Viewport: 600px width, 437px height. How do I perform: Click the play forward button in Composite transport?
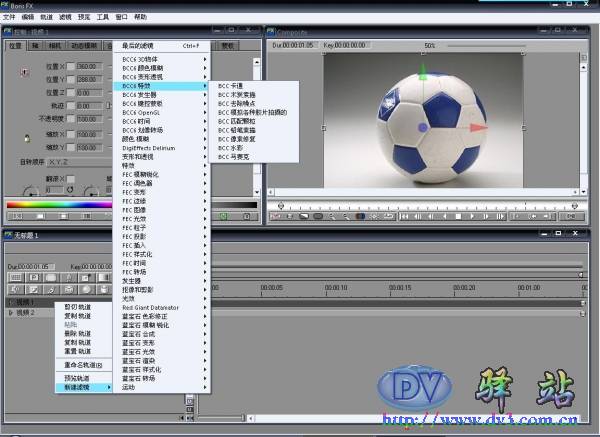pos(472,217)
